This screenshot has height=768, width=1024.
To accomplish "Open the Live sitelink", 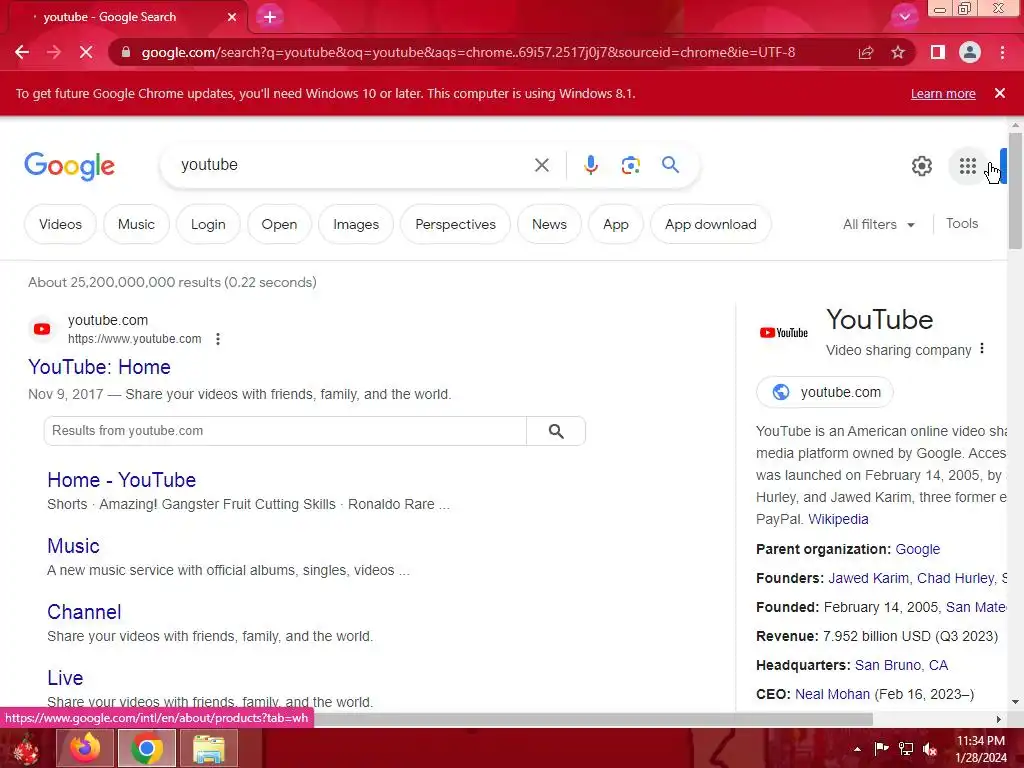I will (x=65, y=678).
